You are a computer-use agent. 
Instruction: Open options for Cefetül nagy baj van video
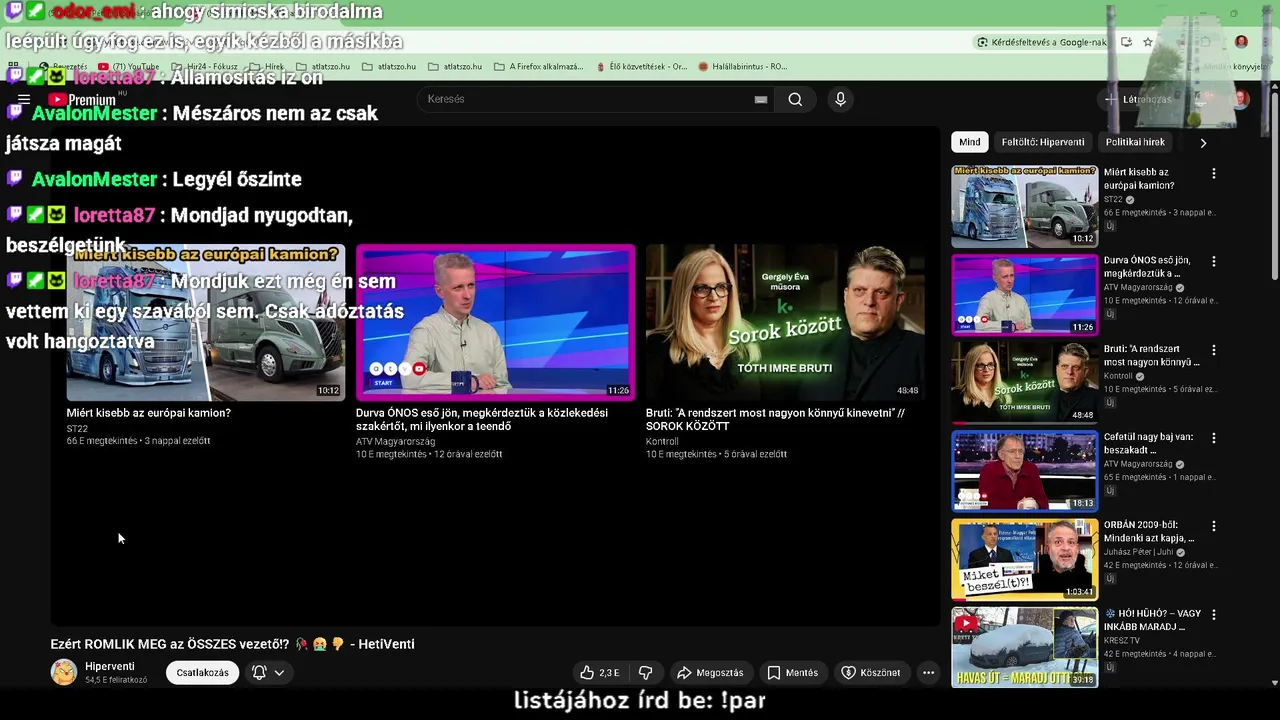click(x=1214, y=438)
